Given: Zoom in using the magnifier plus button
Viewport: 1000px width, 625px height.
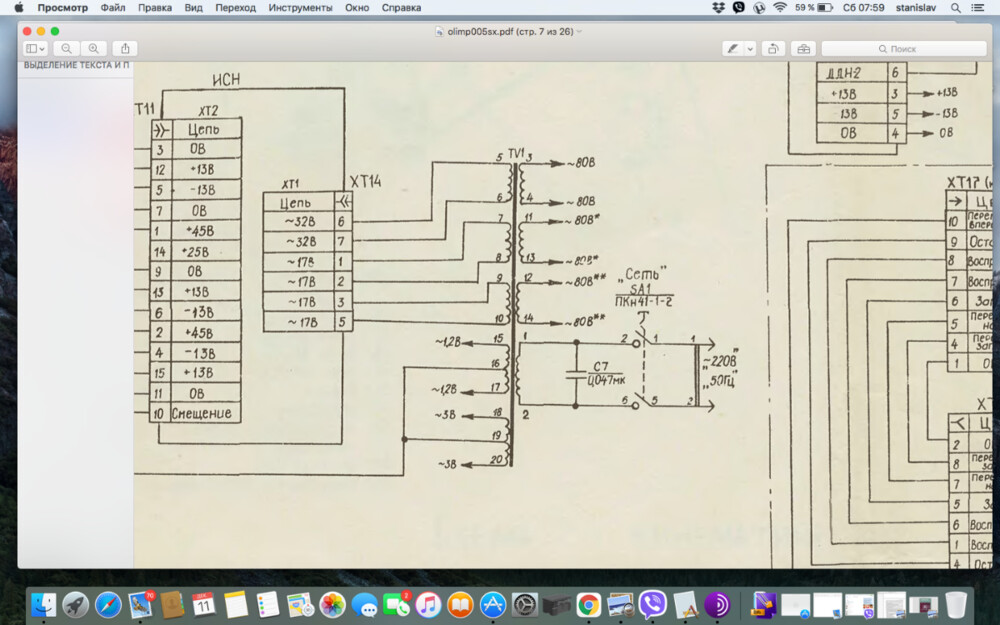Looking at the screenshot, I should 94,48.
